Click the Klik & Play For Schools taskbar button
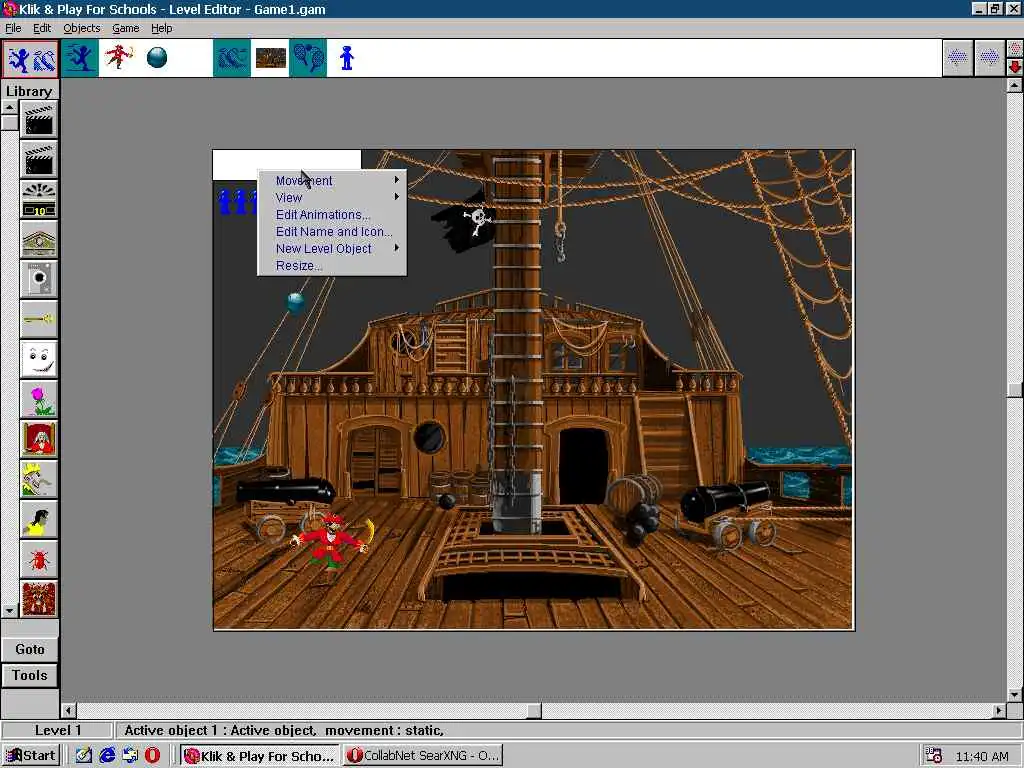 260,755
